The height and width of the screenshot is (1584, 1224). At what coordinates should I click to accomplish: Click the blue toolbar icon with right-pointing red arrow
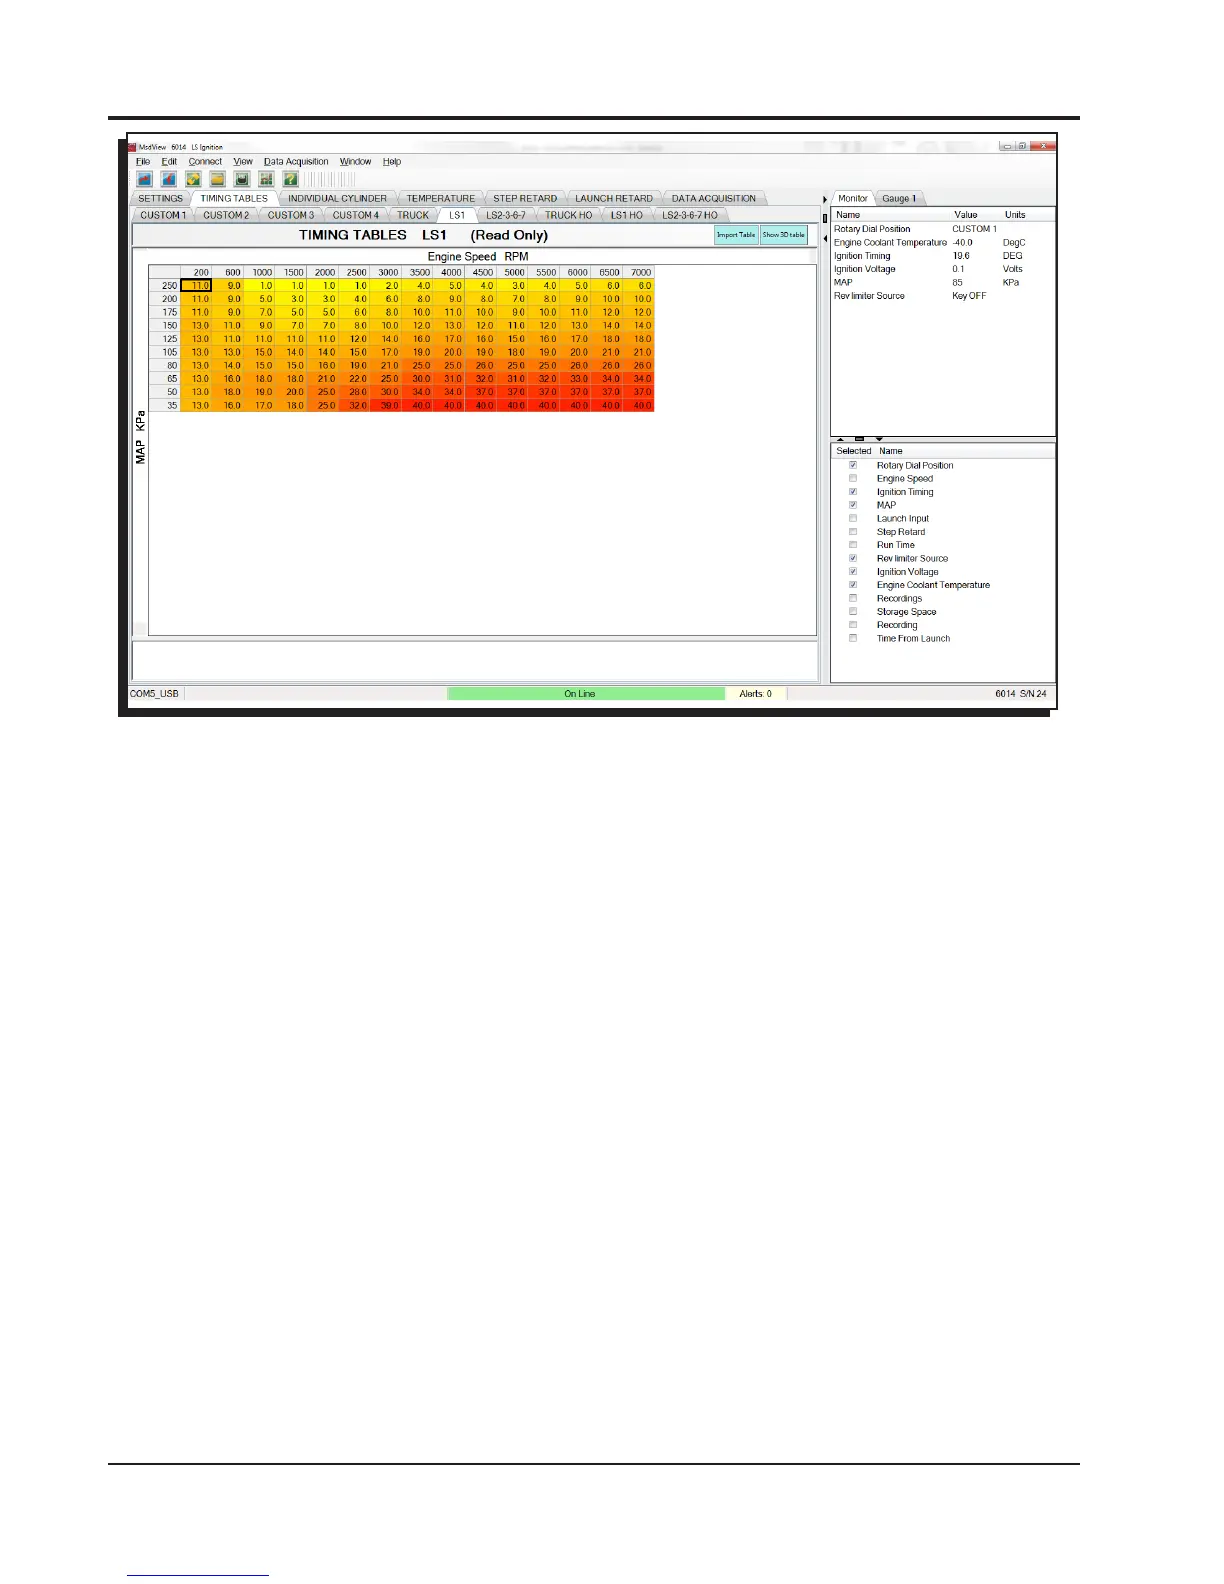pyautogui.click(x=145, y=179)
